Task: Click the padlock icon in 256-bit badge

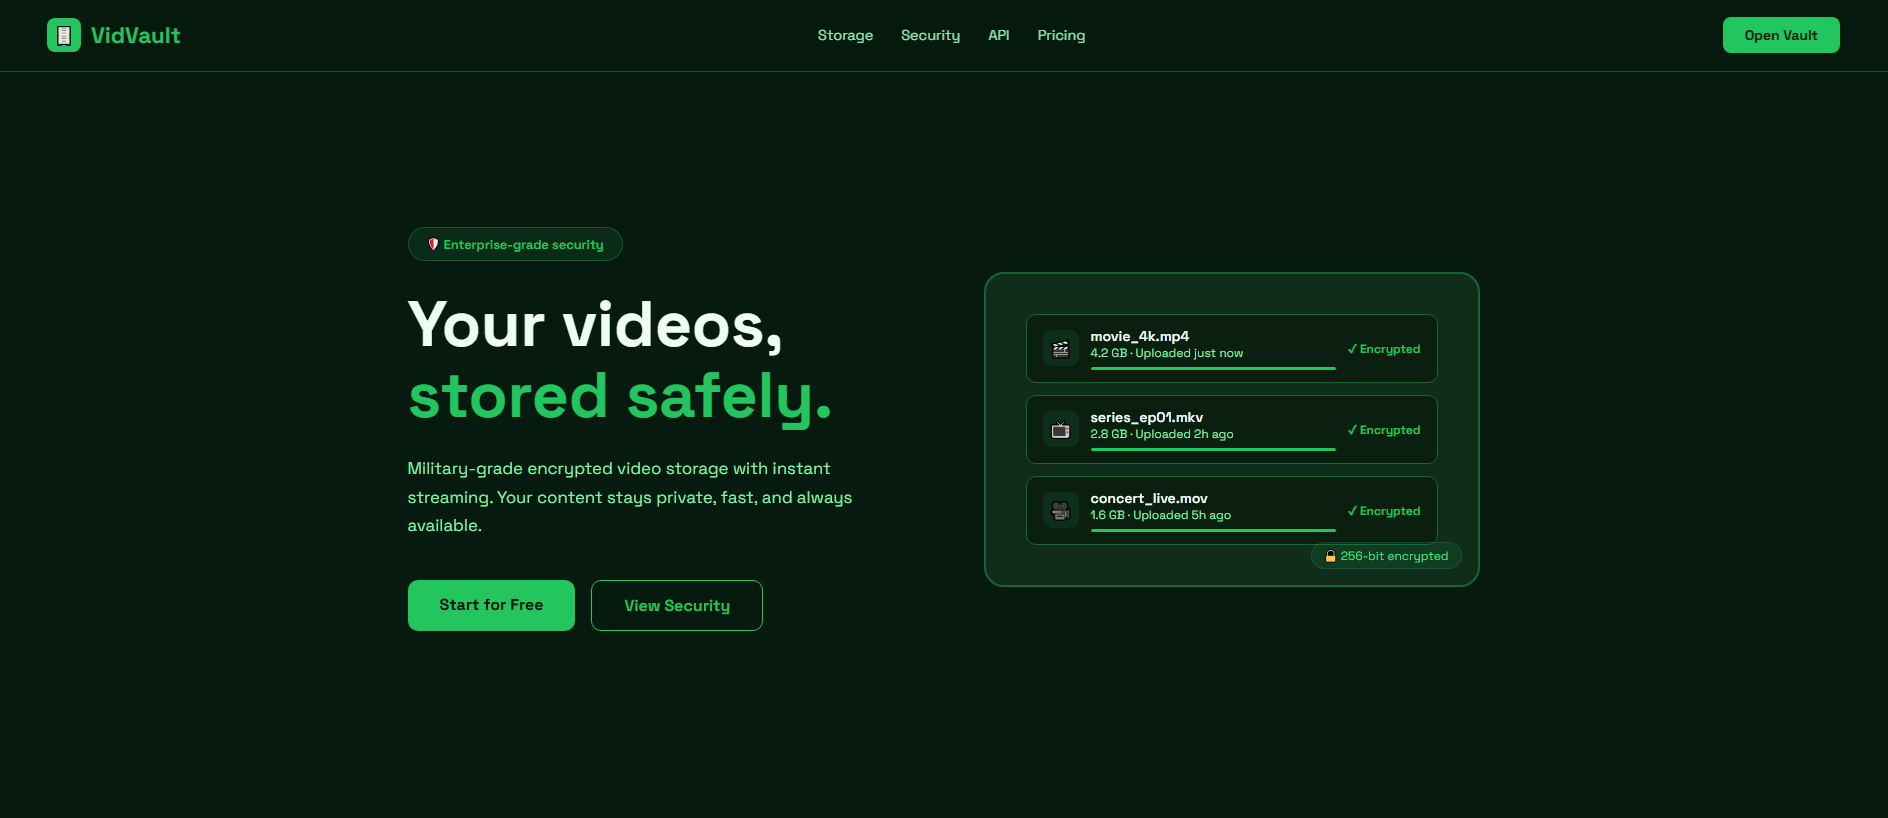Action: (x=1330, y=556)
